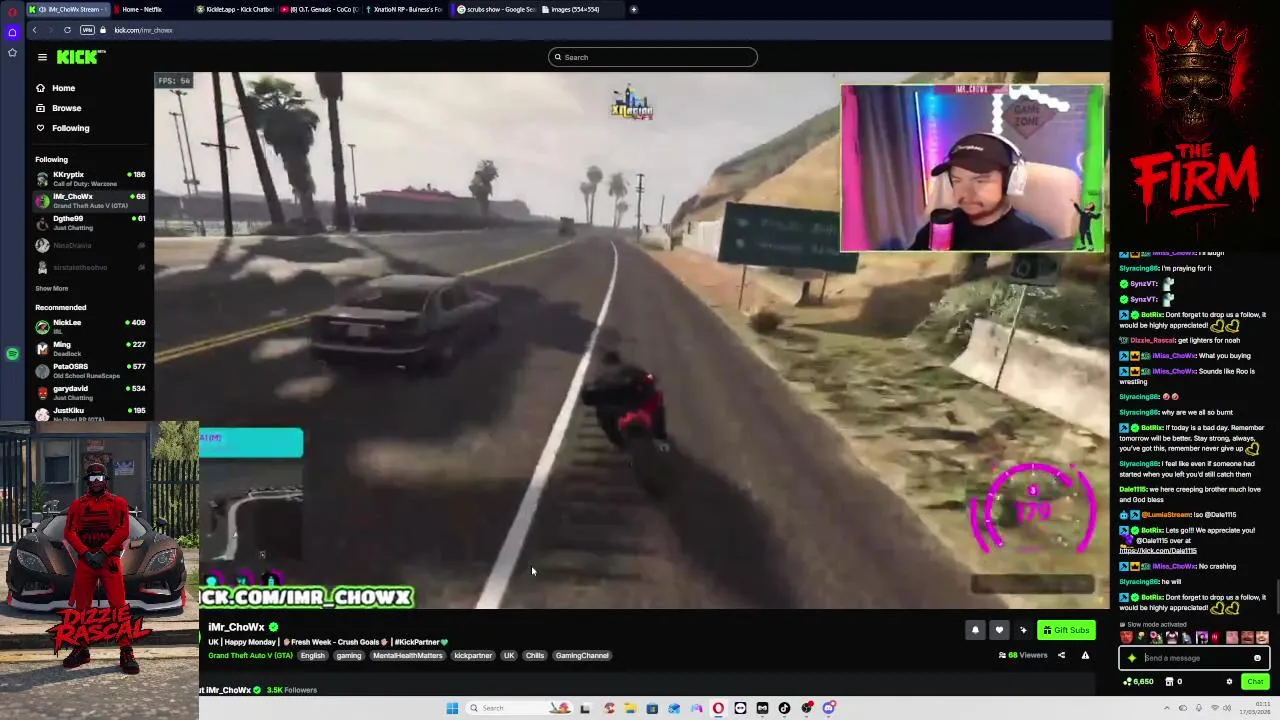Image resolution: width=1280 pixels, height=720 pixels.
Task: Select the GamingChannel tag
Action: (x=582, y=656)
